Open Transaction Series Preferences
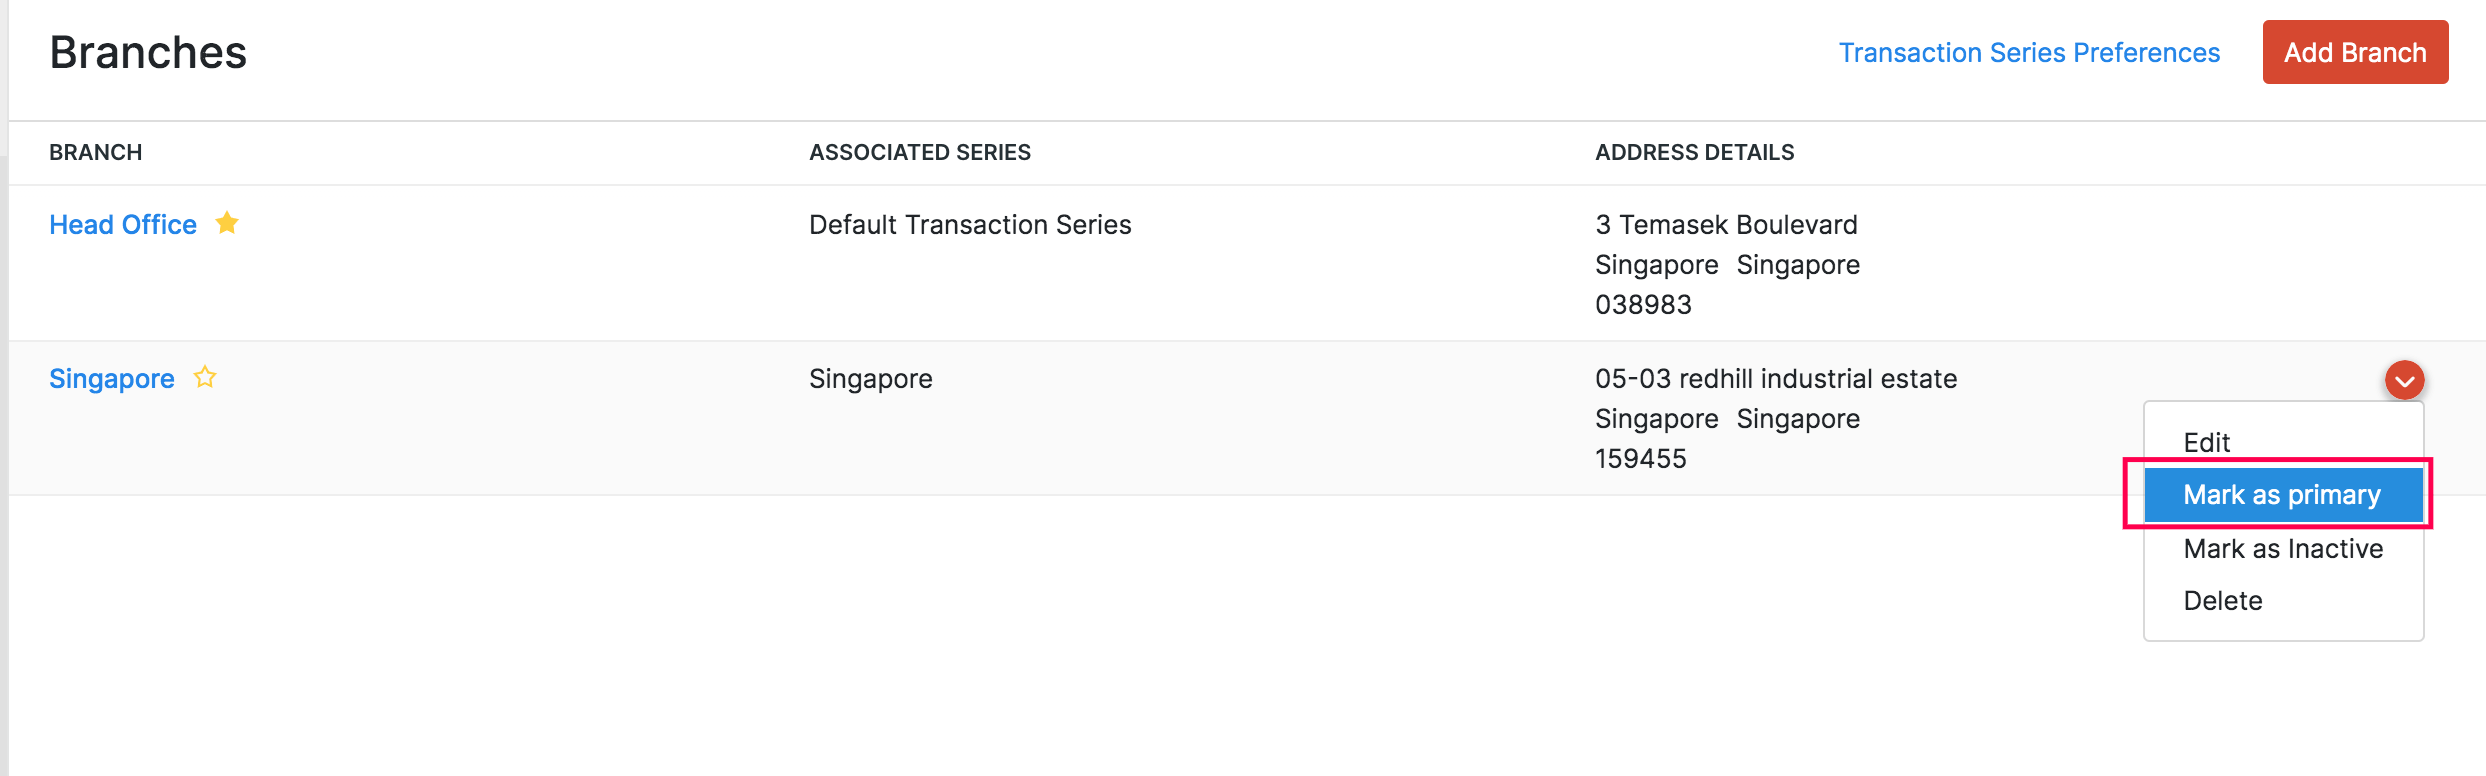The height and width of the screenshot is (776, 2486). coord(2029,52)
